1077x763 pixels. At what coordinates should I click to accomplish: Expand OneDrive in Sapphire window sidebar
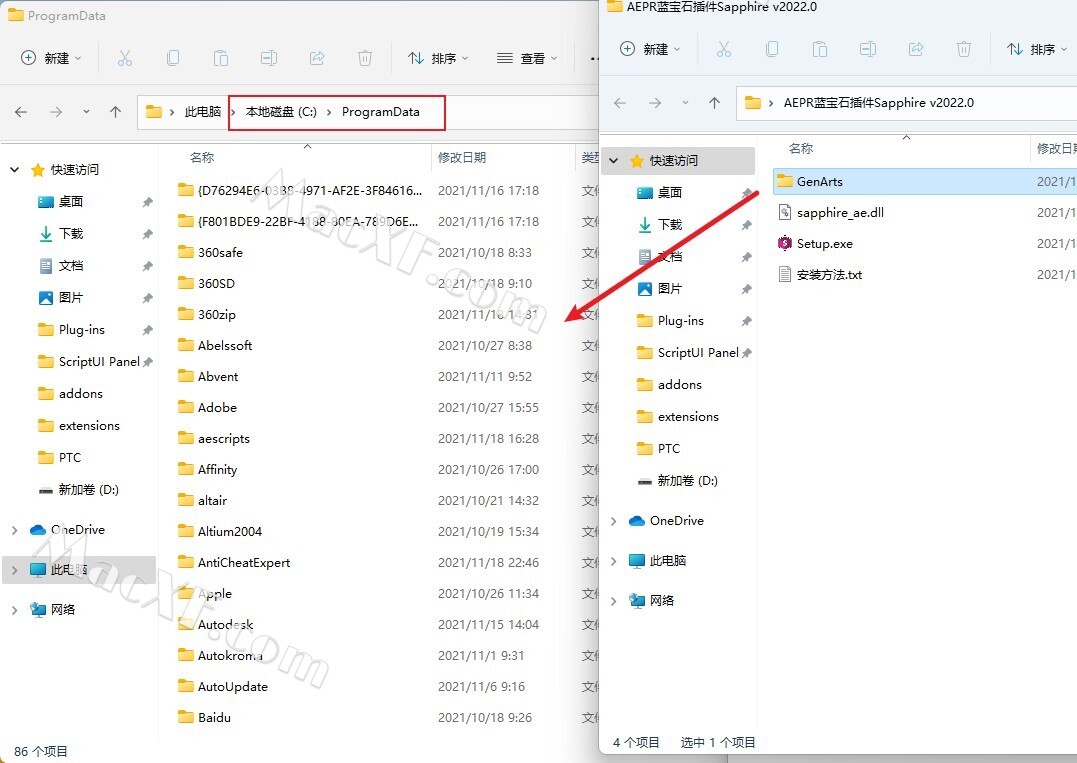pos(613,521)
